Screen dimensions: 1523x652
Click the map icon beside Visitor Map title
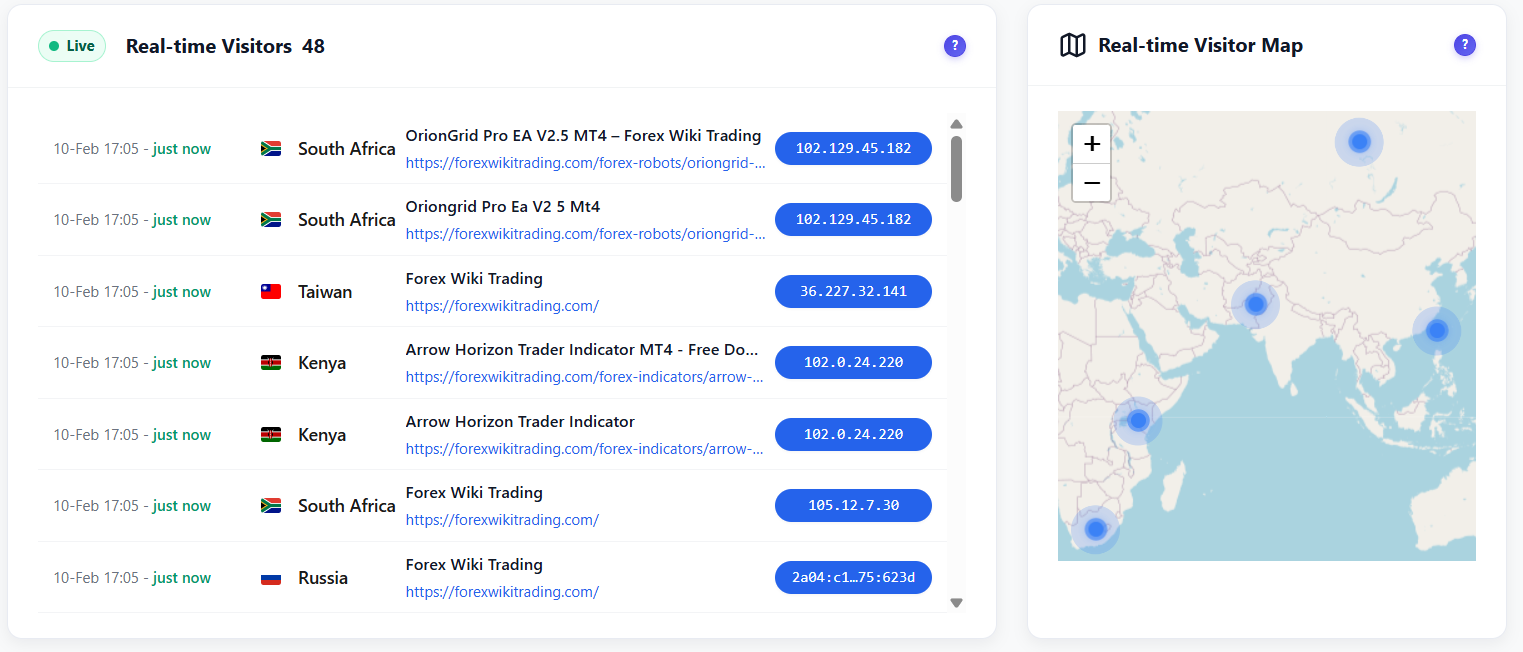tap(1072, 44)
